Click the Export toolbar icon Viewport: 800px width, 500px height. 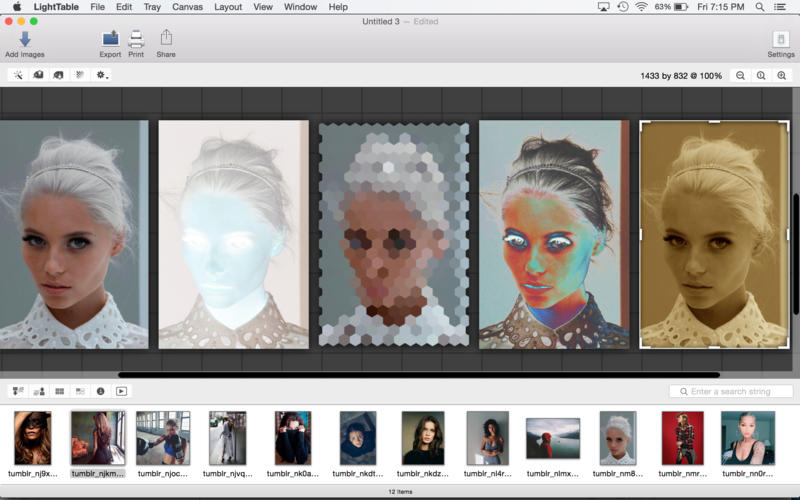(110, 39)
